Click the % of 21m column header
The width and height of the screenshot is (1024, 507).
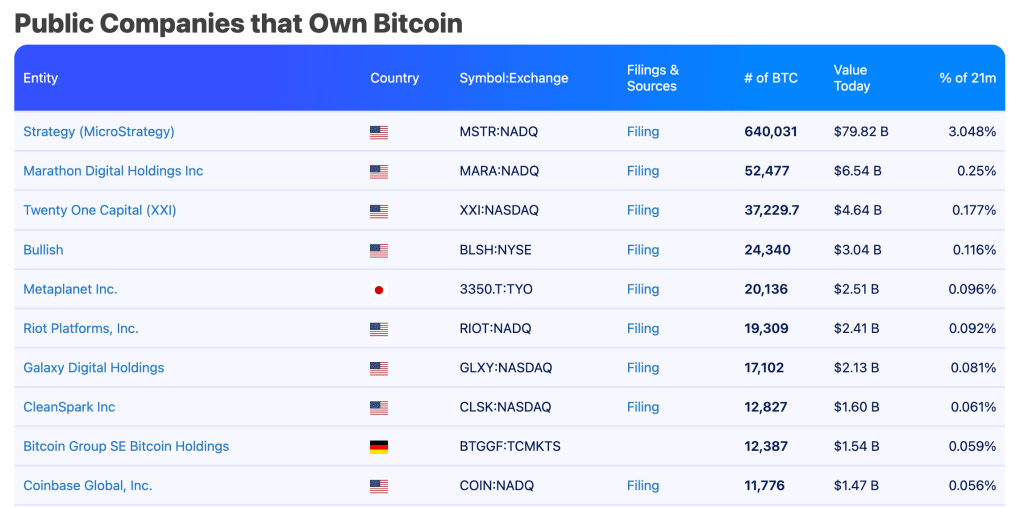tap(967, 78)
